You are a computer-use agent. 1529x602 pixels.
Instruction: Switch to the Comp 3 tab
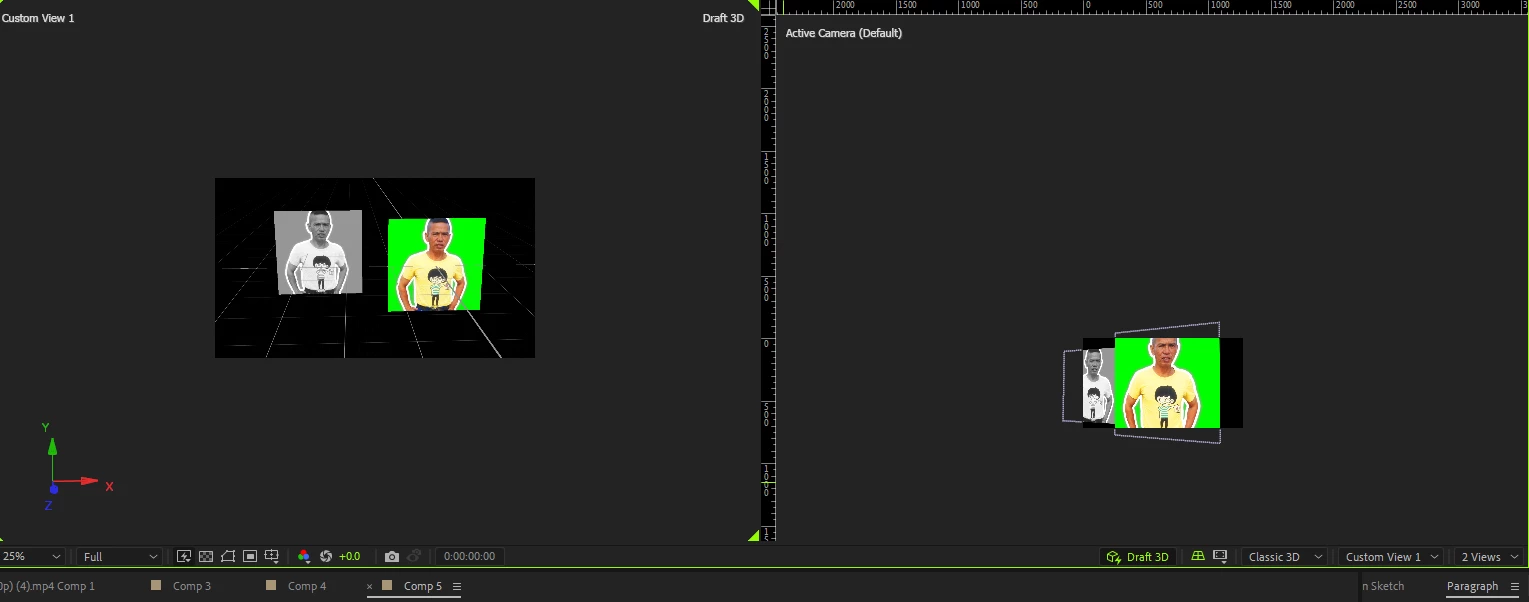(192, 586)
